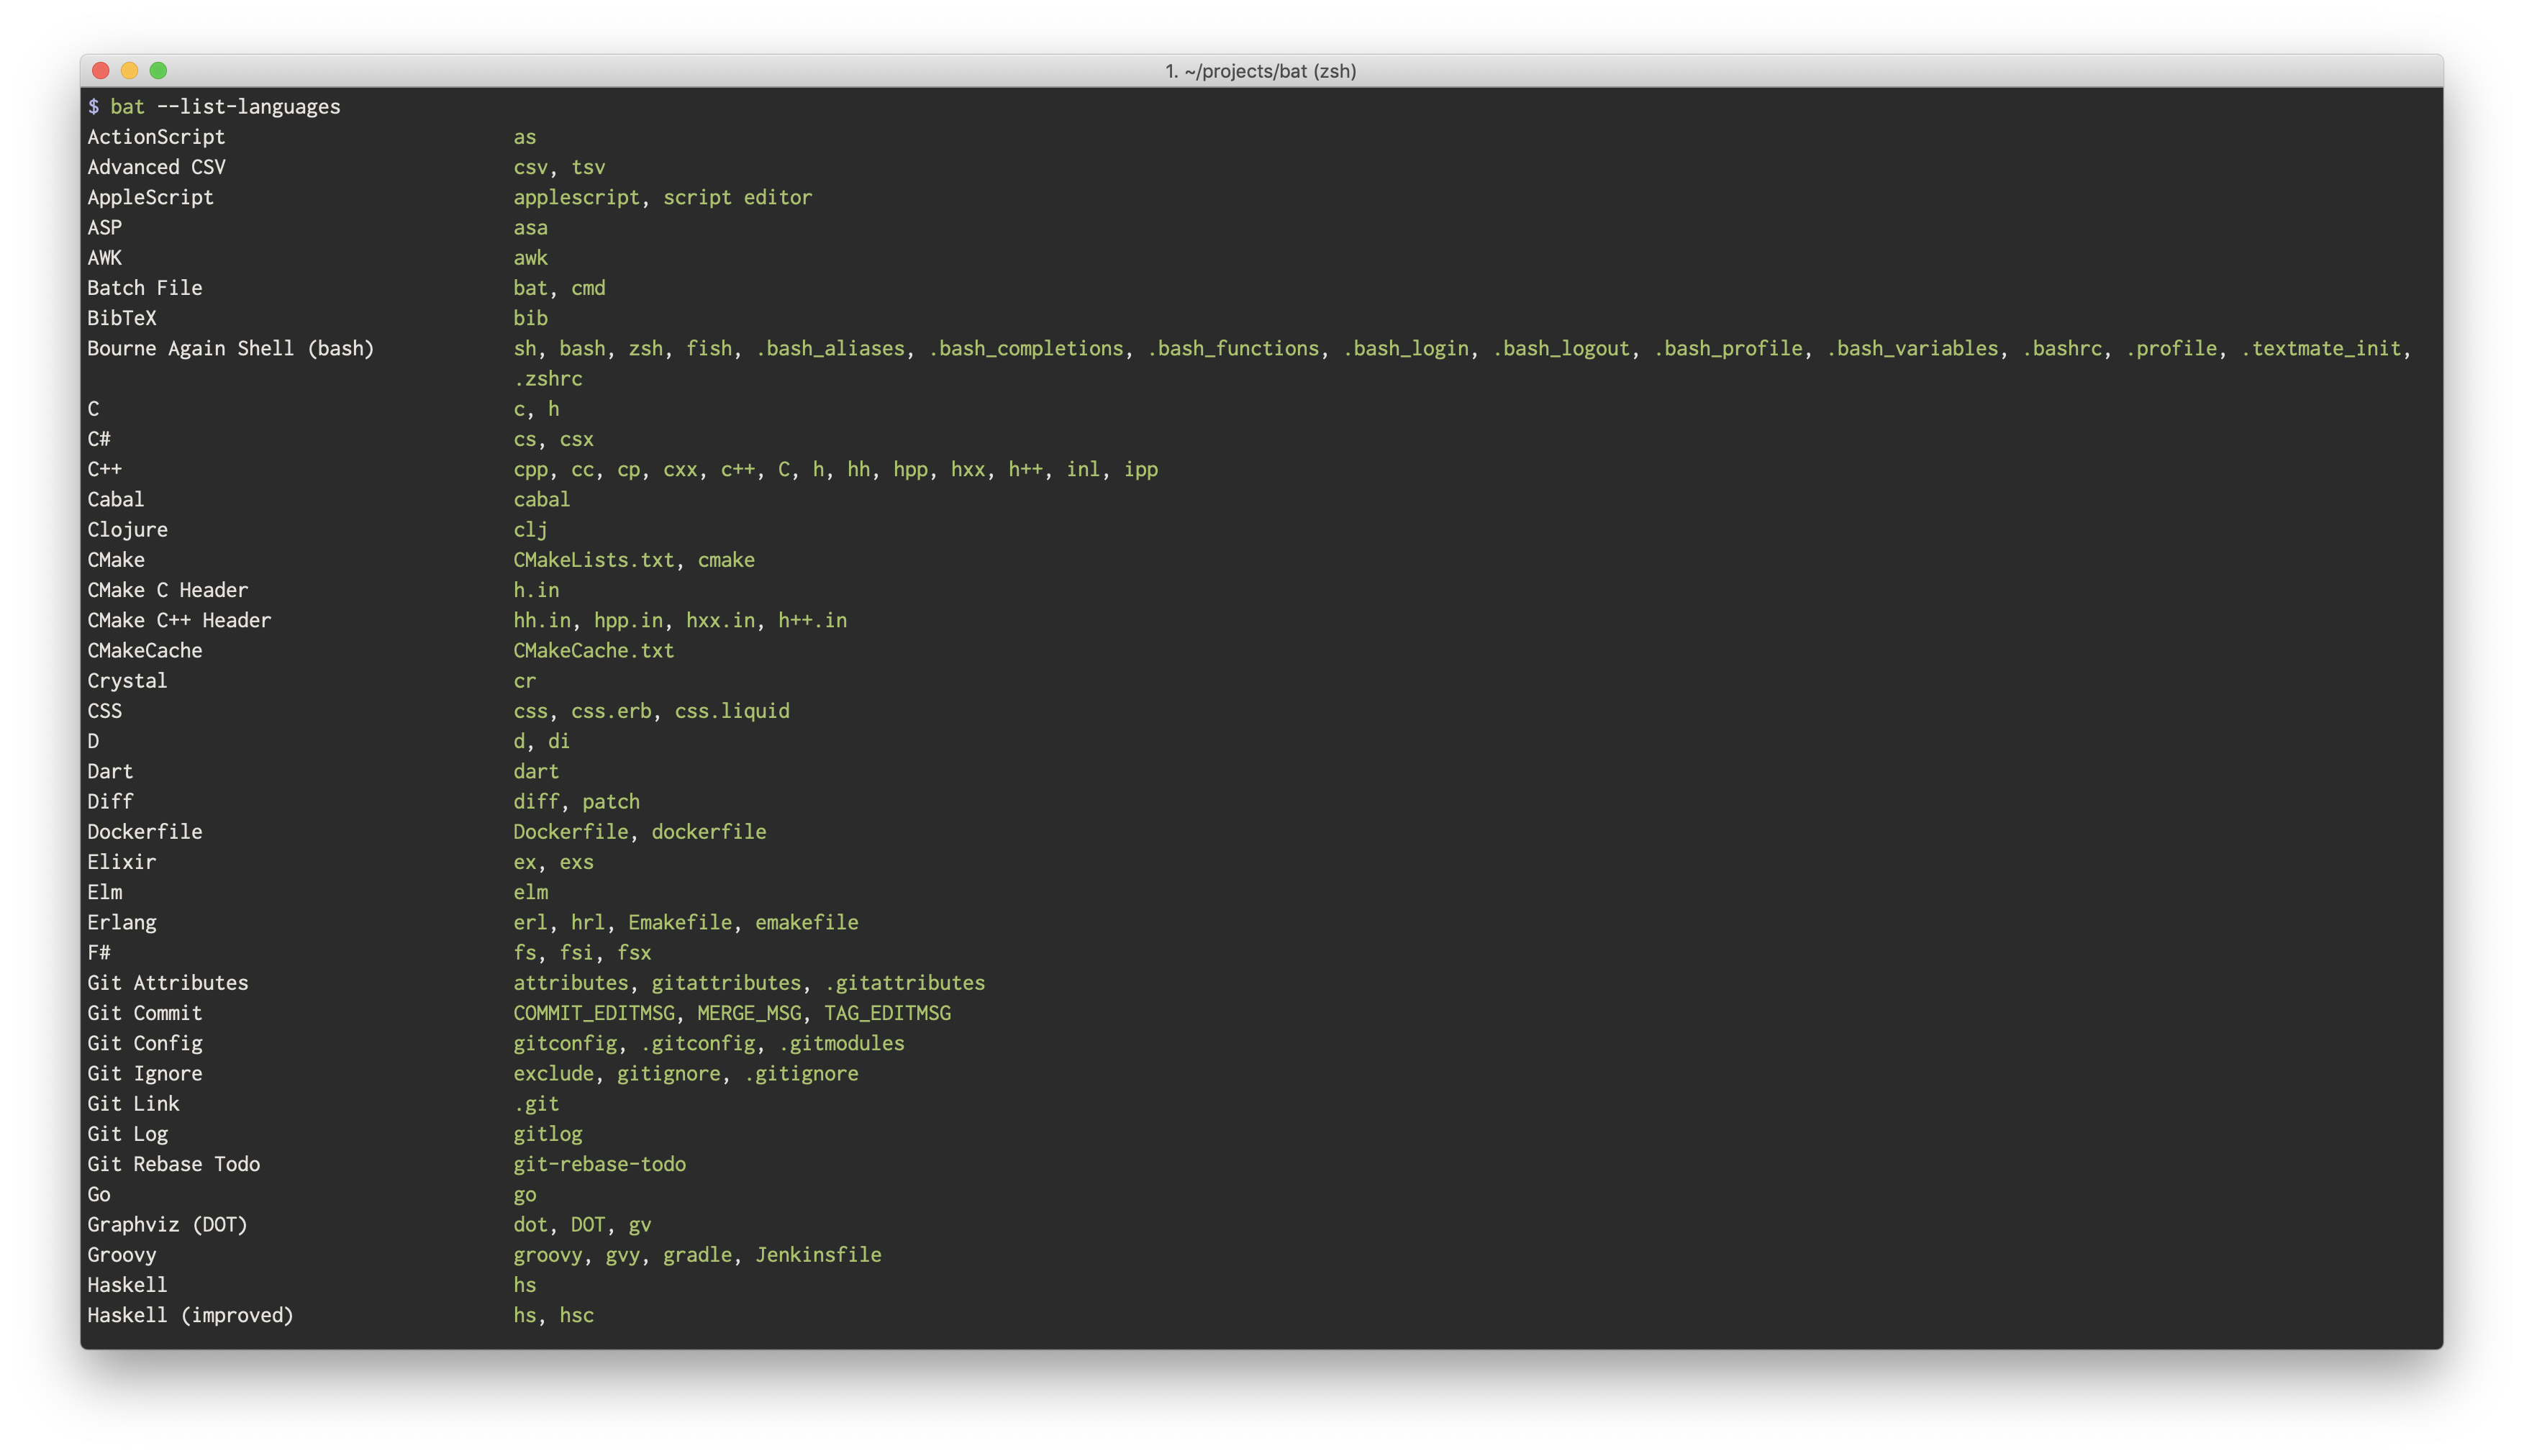Select the .zshrc extension text
Viewport: 2524px width, 1456px height.
click(x=548, y=378)
